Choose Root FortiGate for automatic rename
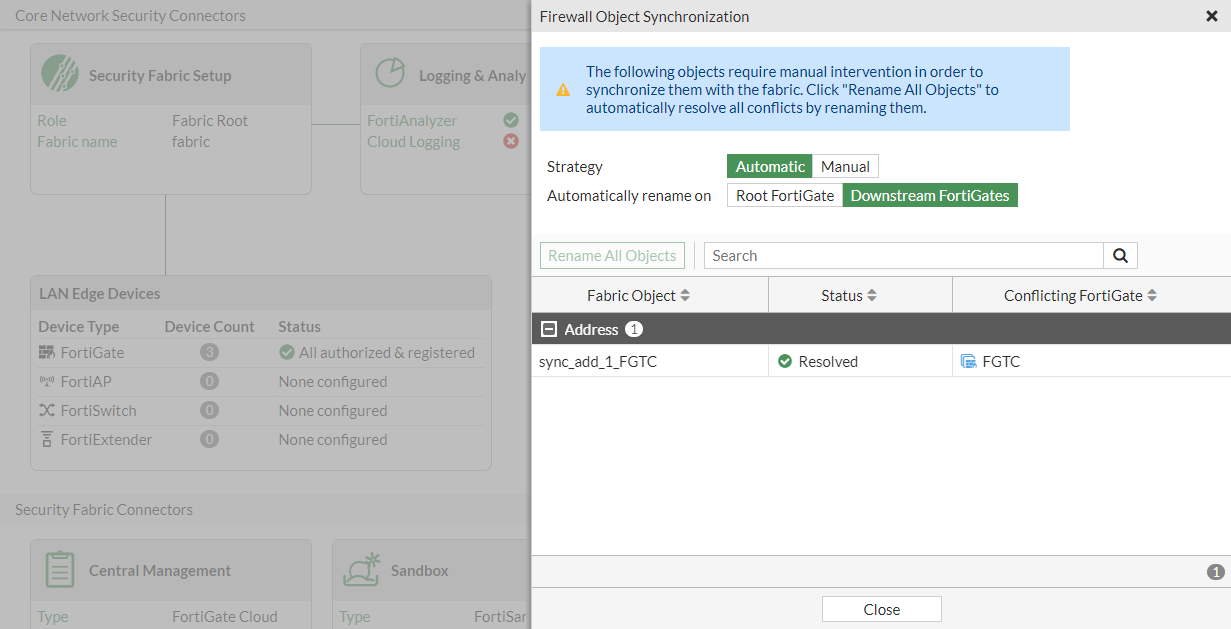The height and width of the screenshot is (629, 1231). (785, 196)
